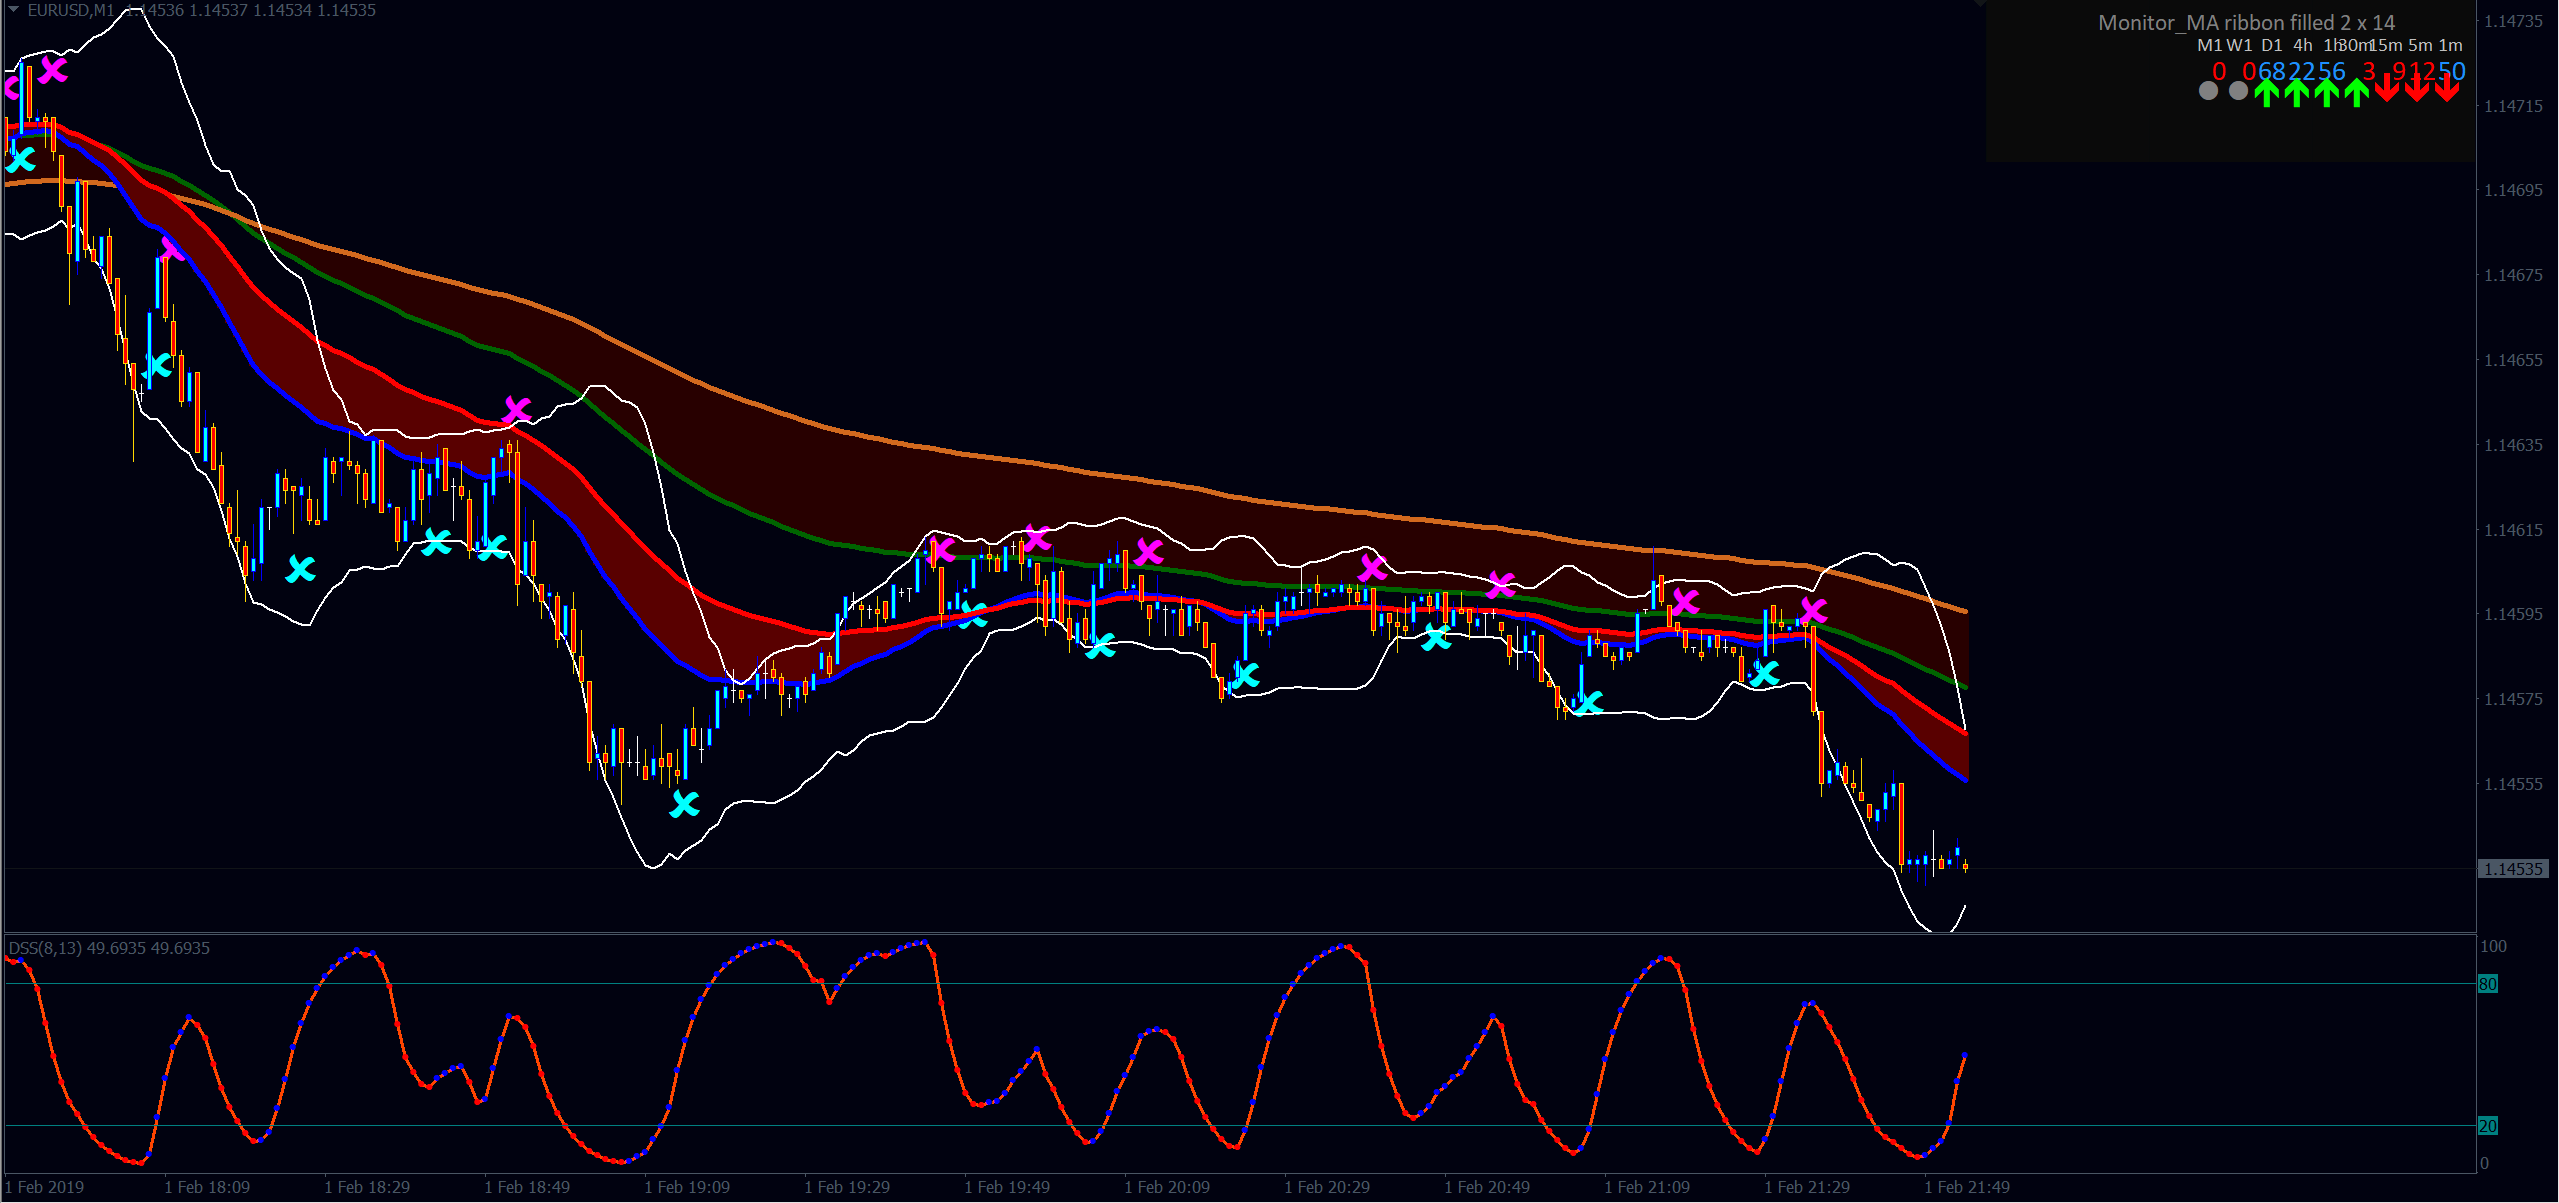Image resolution: width=2559 pixels, height=1203 pixels.
Task: Click the magenta X marker near 18:49 crossover
Action: click(517, 409)
